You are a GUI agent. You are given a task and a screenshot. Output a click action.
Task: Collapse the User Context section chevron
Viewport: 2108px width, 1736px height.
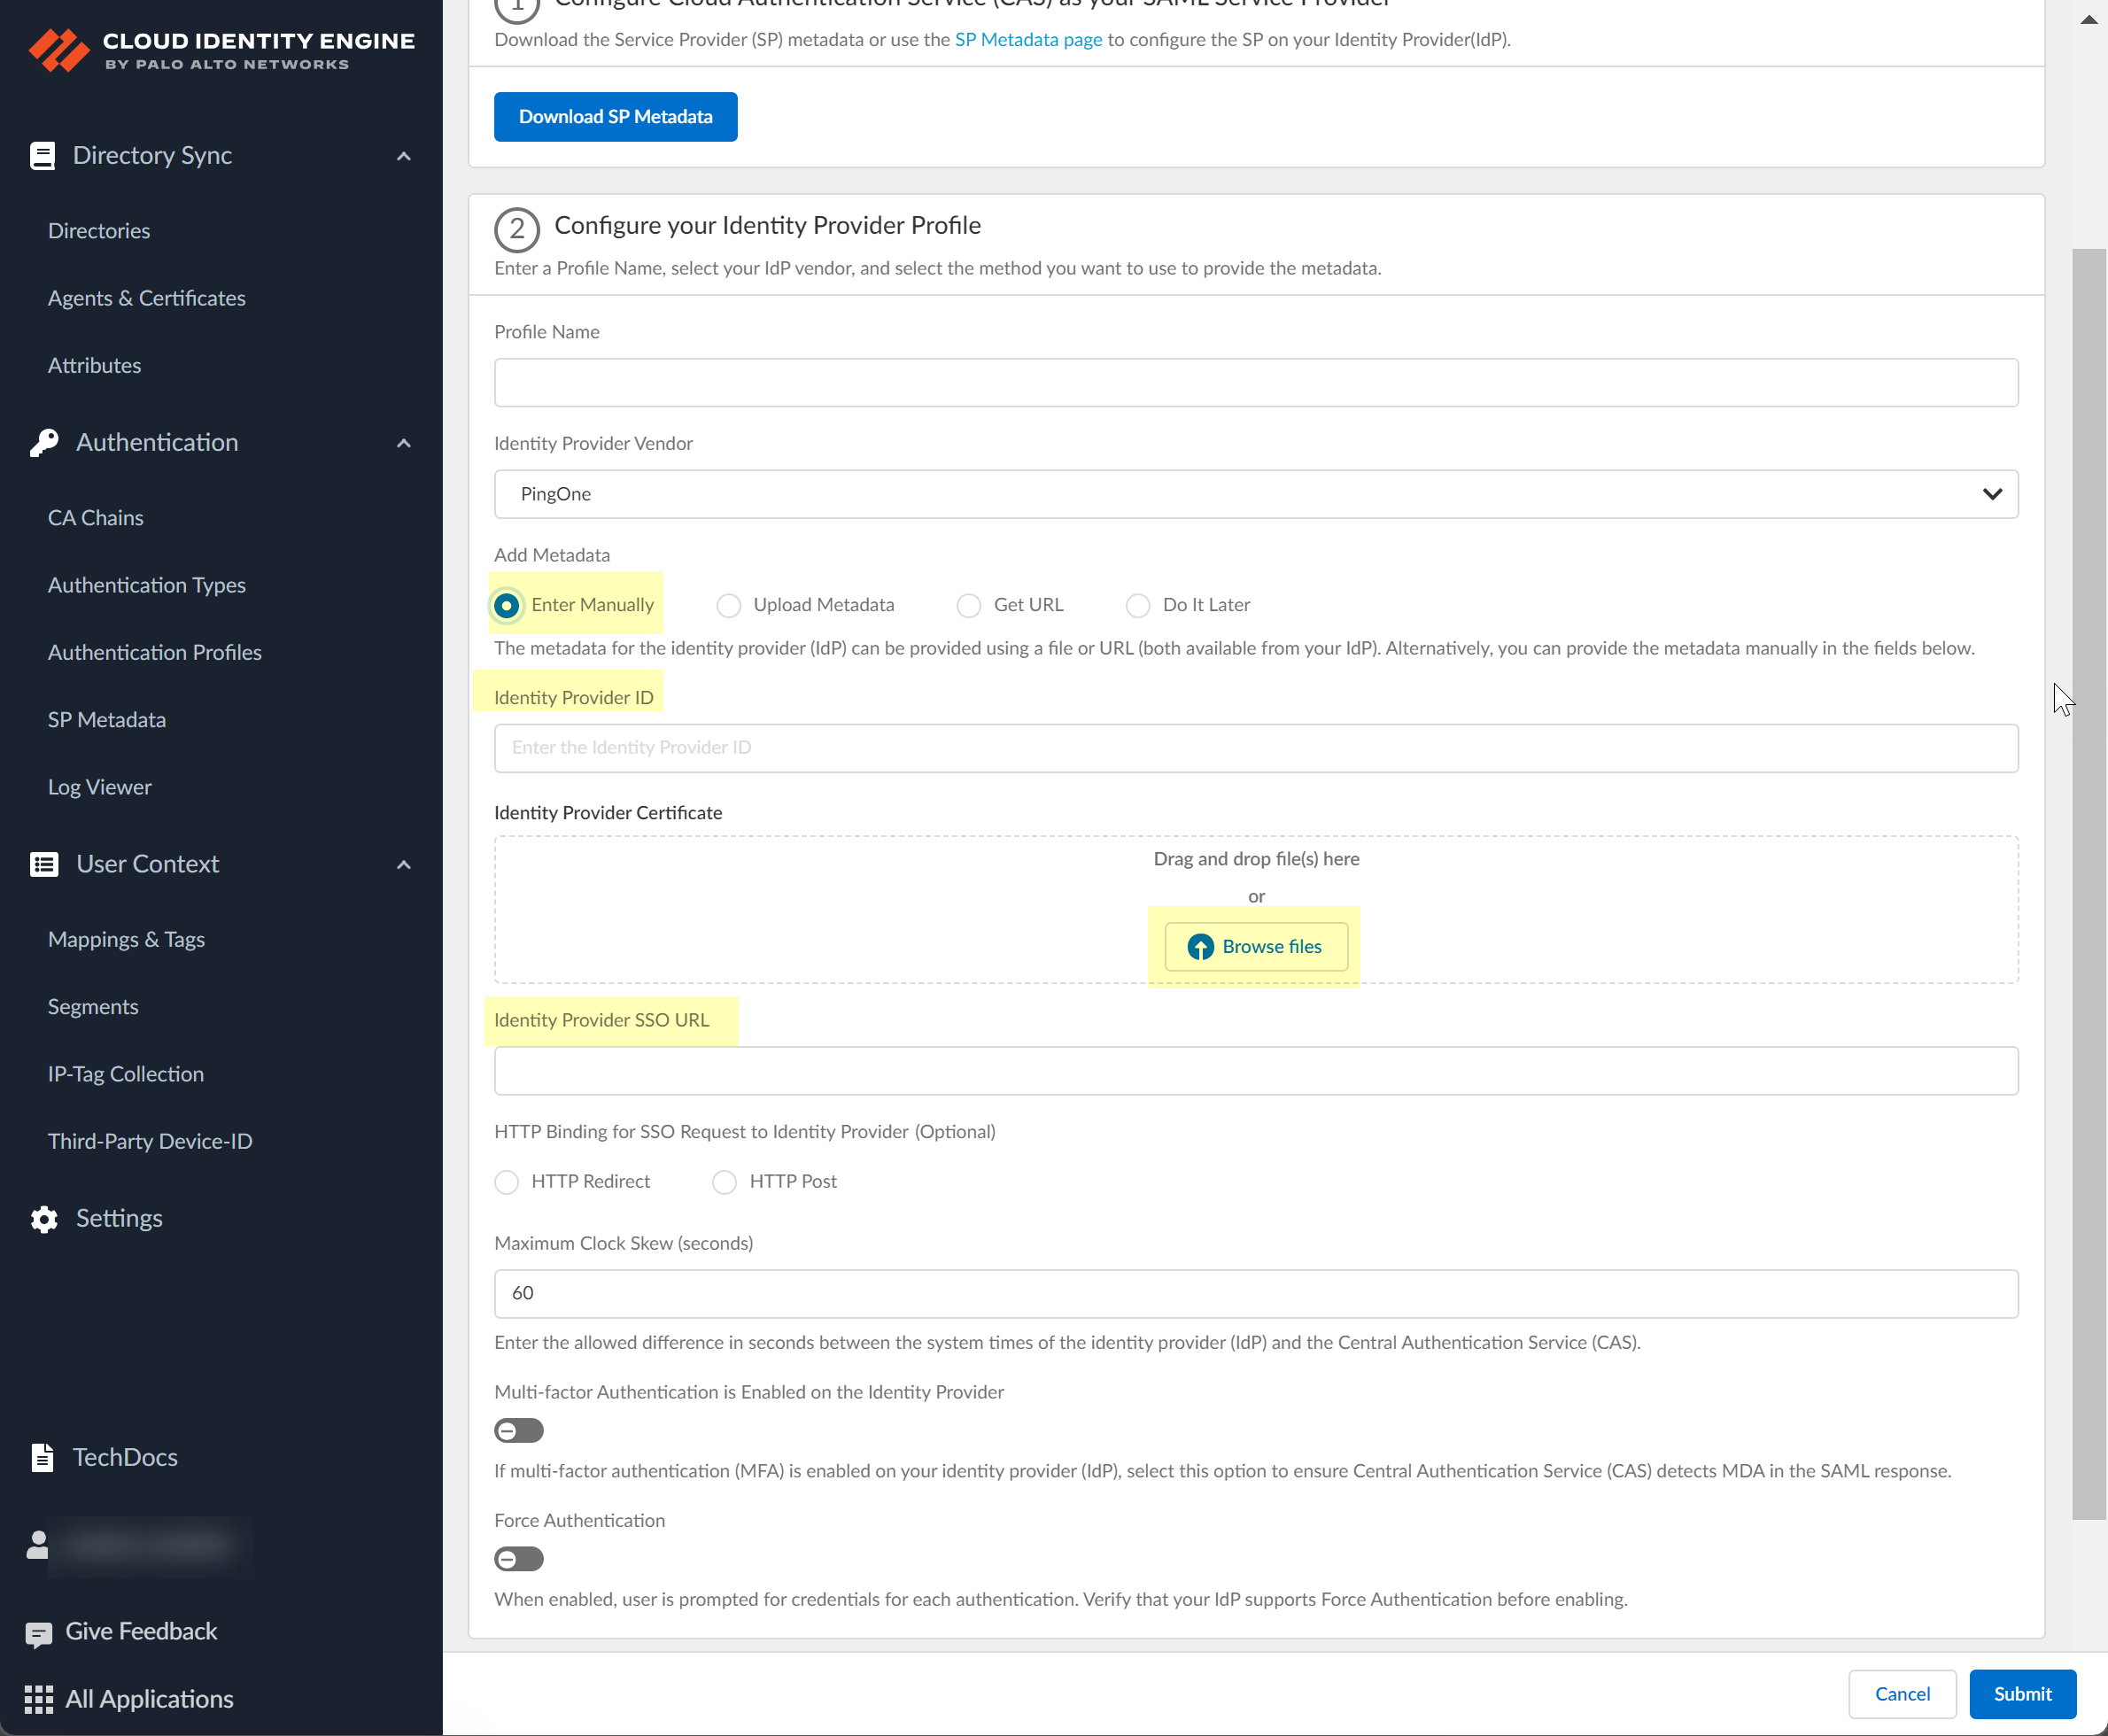point(404,864)
